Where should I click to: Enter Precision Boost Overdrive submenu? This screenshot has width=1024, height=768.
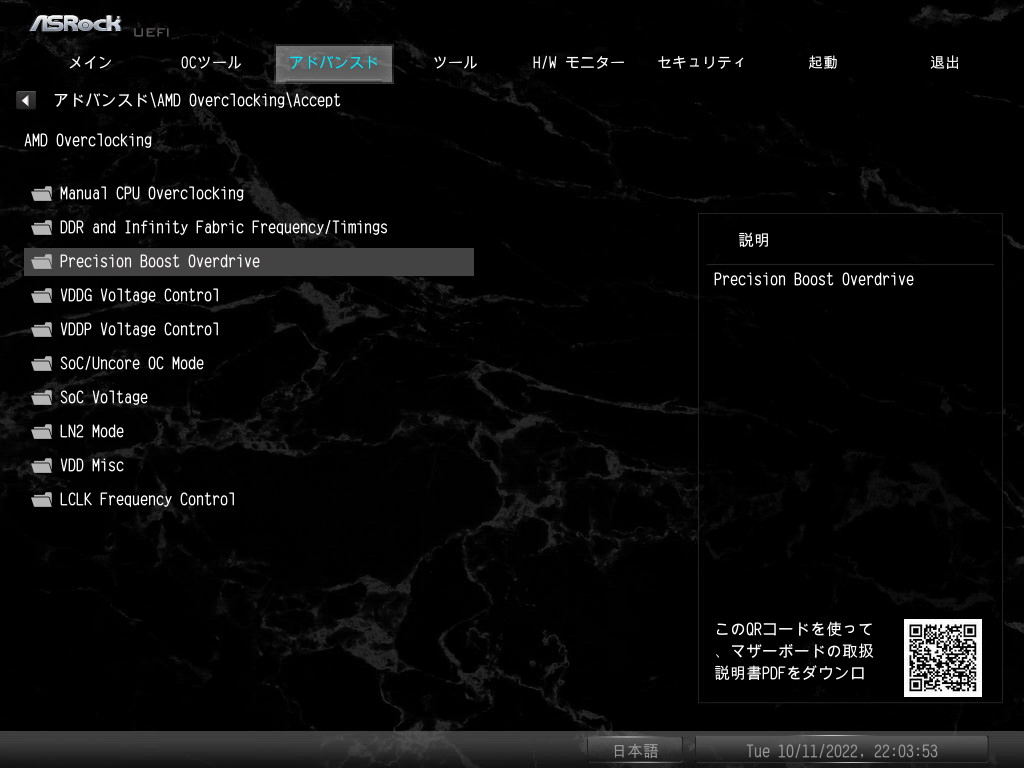pos(249,262)
